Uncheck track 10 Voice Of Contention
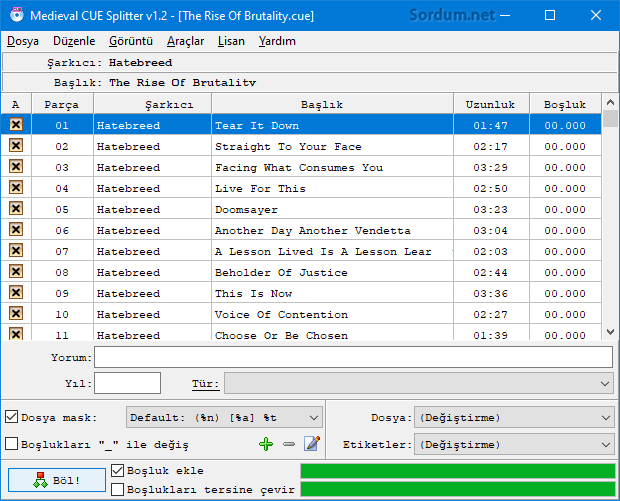This screenshot has height=501, width=620. tap(16, 313)
